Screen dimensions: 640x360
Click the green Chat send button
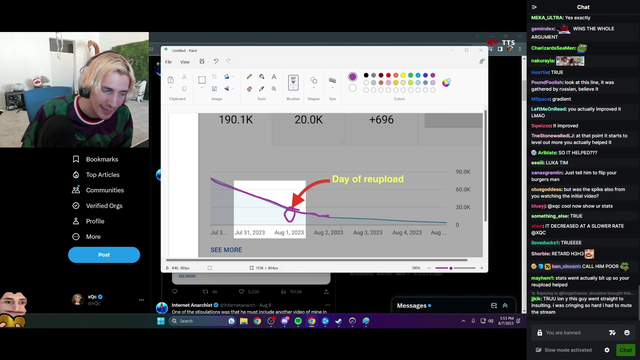click(626, 350)
